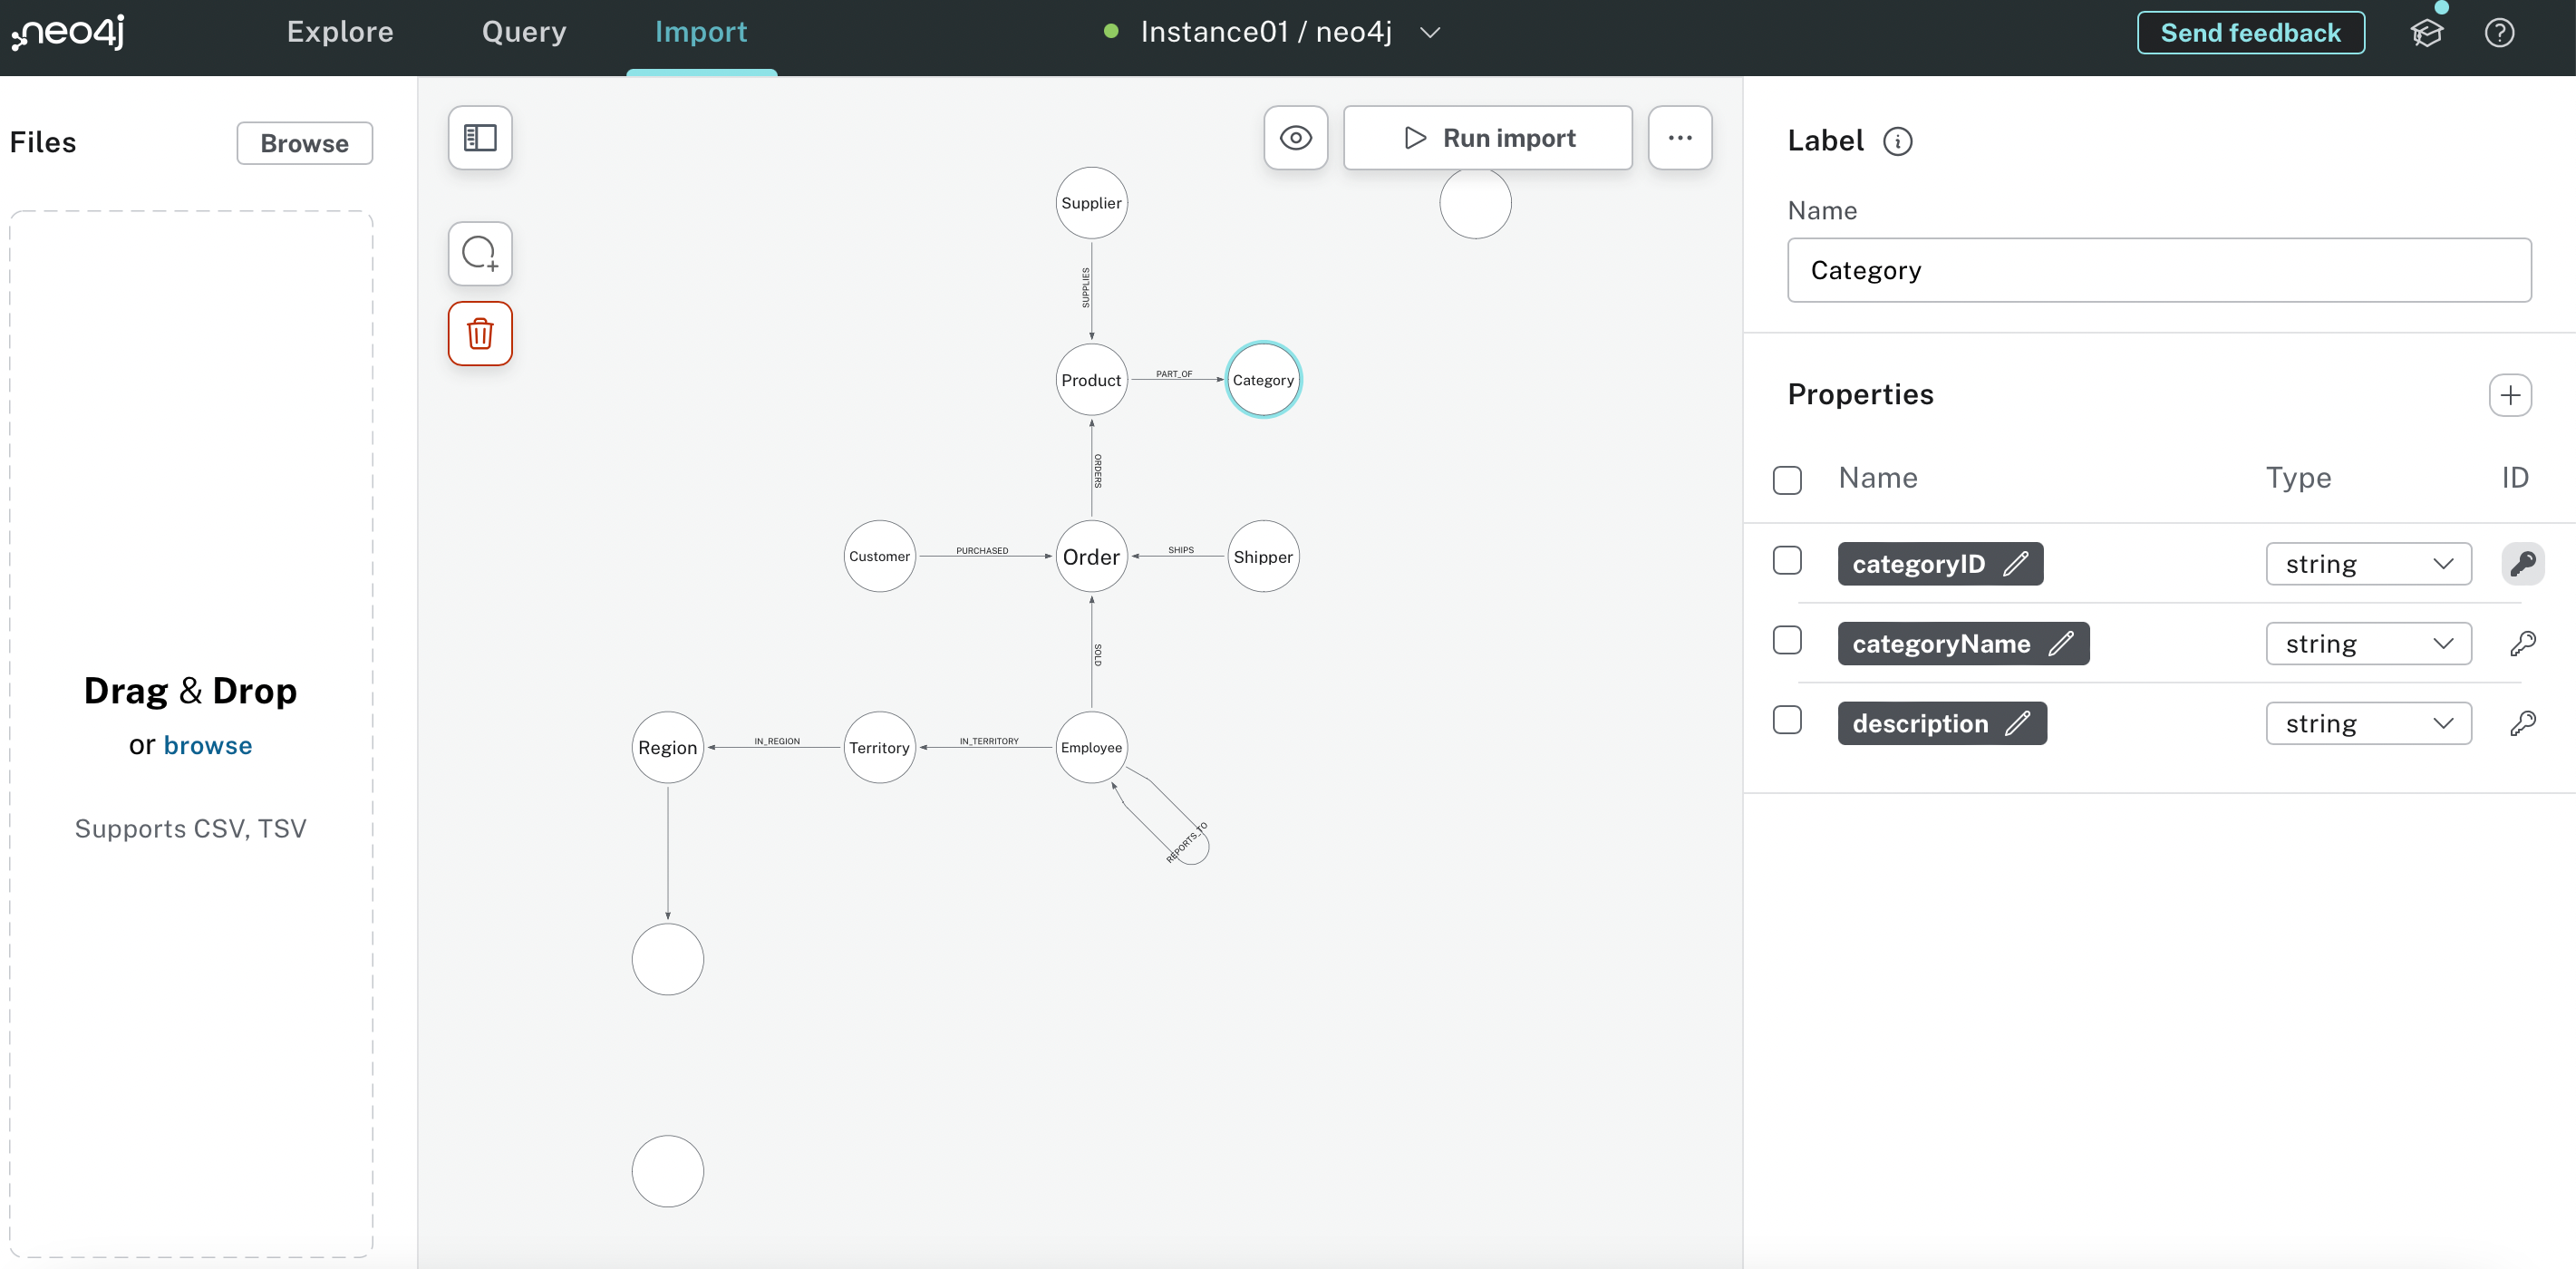Click the neo4j logo
This screenshot has width=2576, height=1269.
tap(68, 32)
